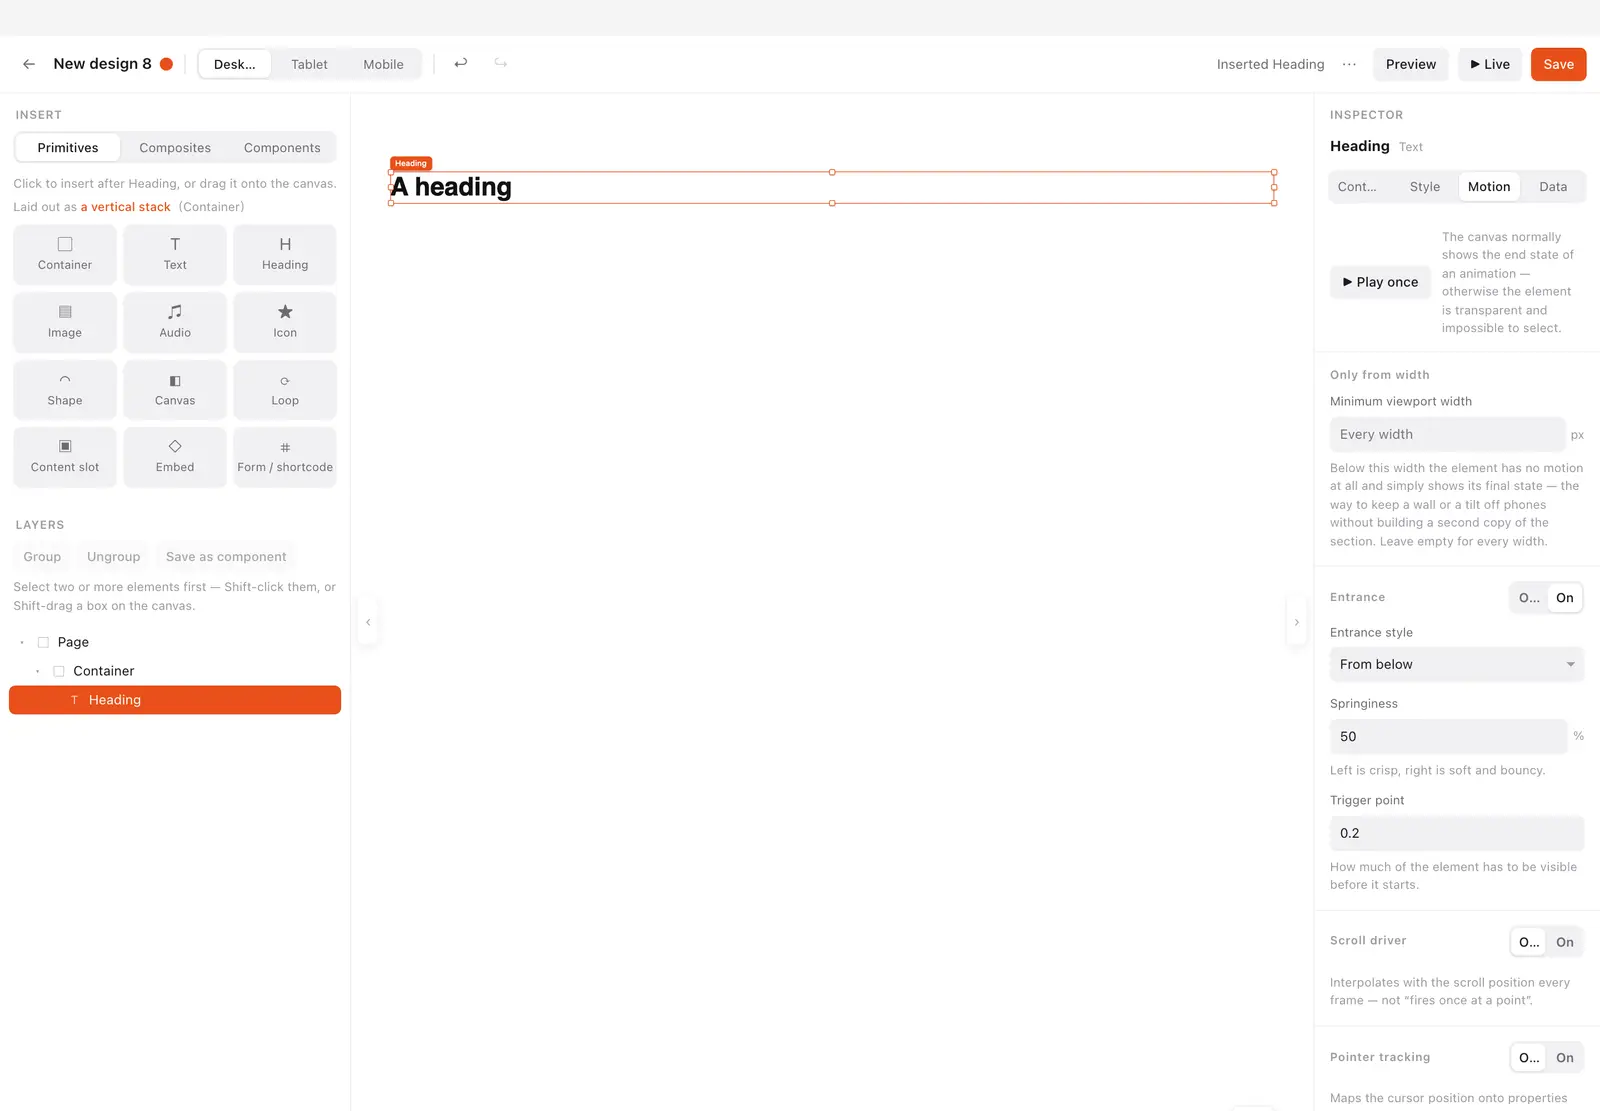The image size is (1600, 1111).
Task: Open the Preview
Action: pos(1411,64)
